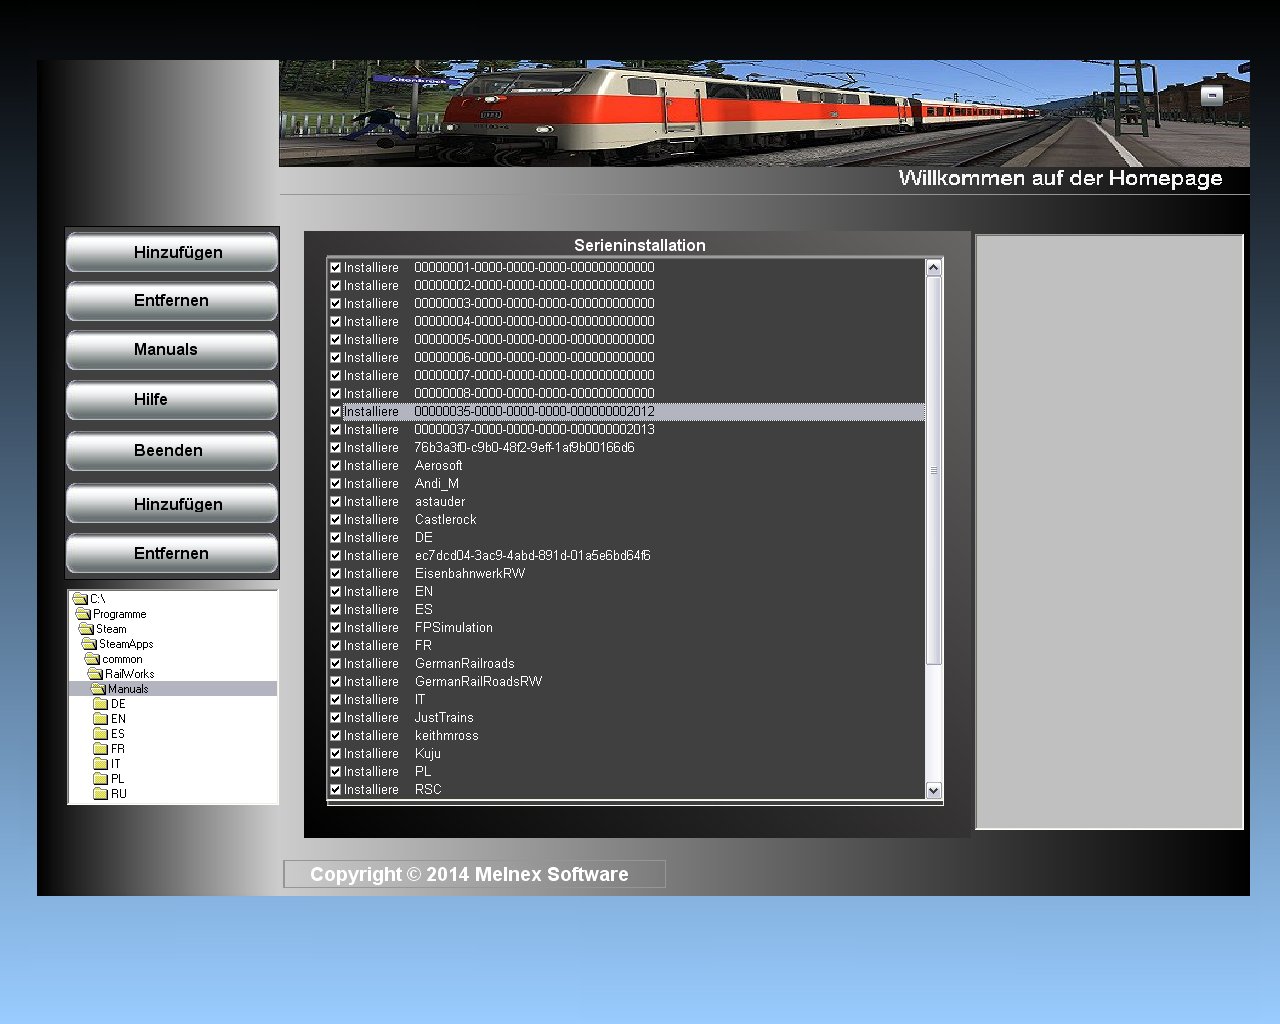Select the Programme folder in tree
Screen dimensions: 1280x1024
pyautogui.click(x=119, y=614)
